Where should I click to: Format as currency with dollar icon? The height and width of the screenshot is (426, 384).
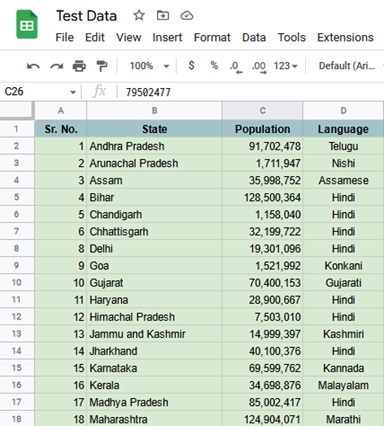(191, 65)
